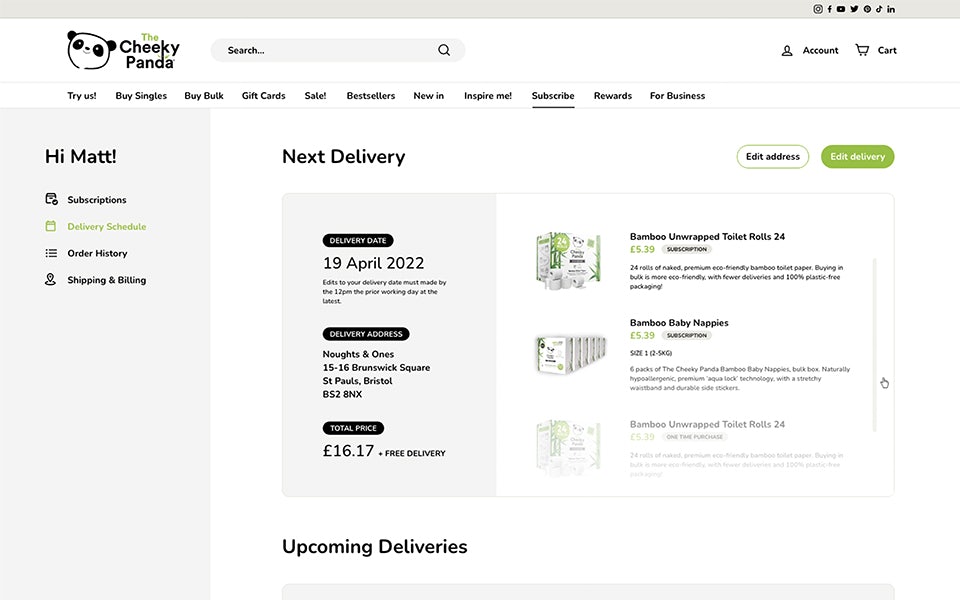Click Noughts & Ones address name
This screenshot has height=600, width=960.
click(358, 354)
